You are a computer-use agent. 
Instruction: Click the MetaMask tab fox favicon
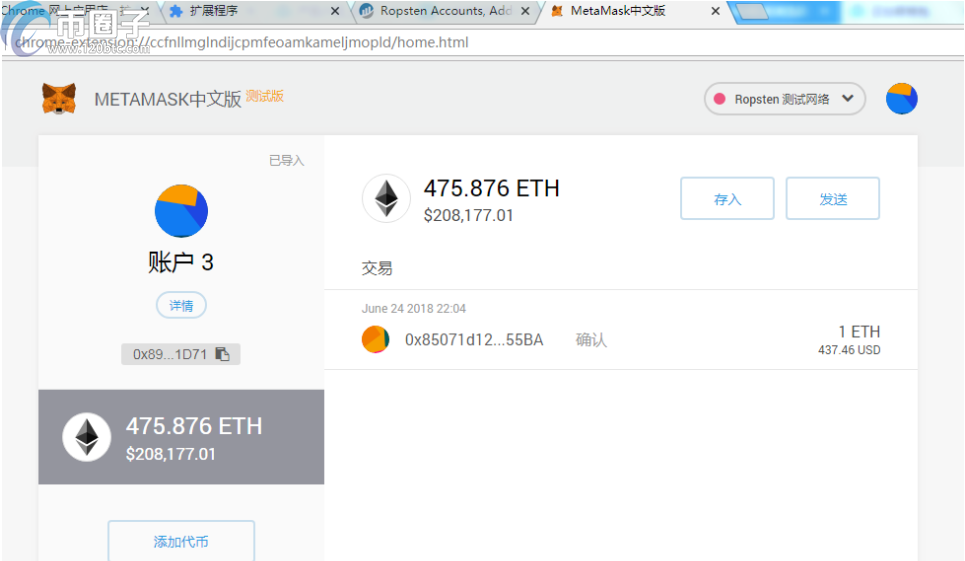556,11
